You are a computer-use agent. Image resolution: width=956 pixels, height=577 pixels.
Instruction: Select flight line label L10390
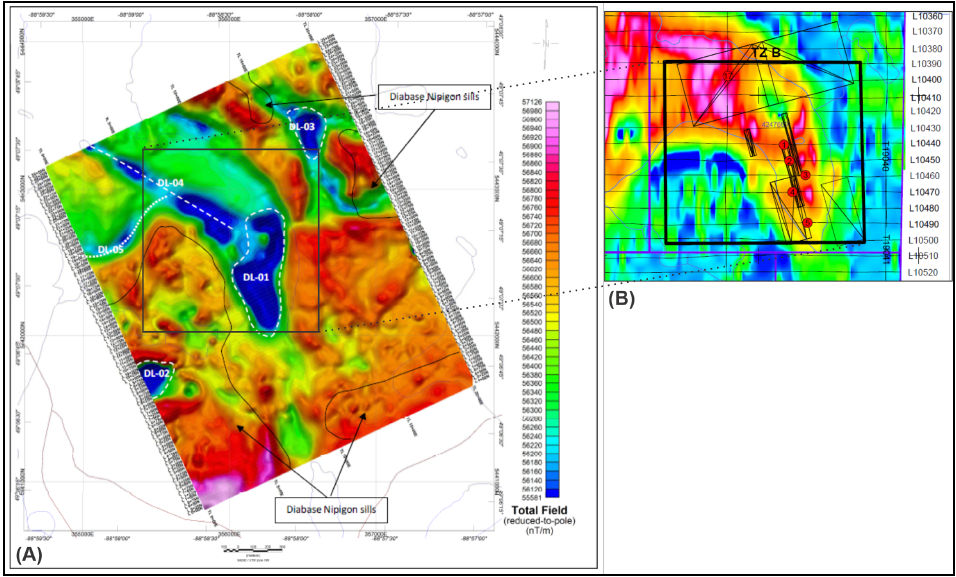click(x=926, y=63)
